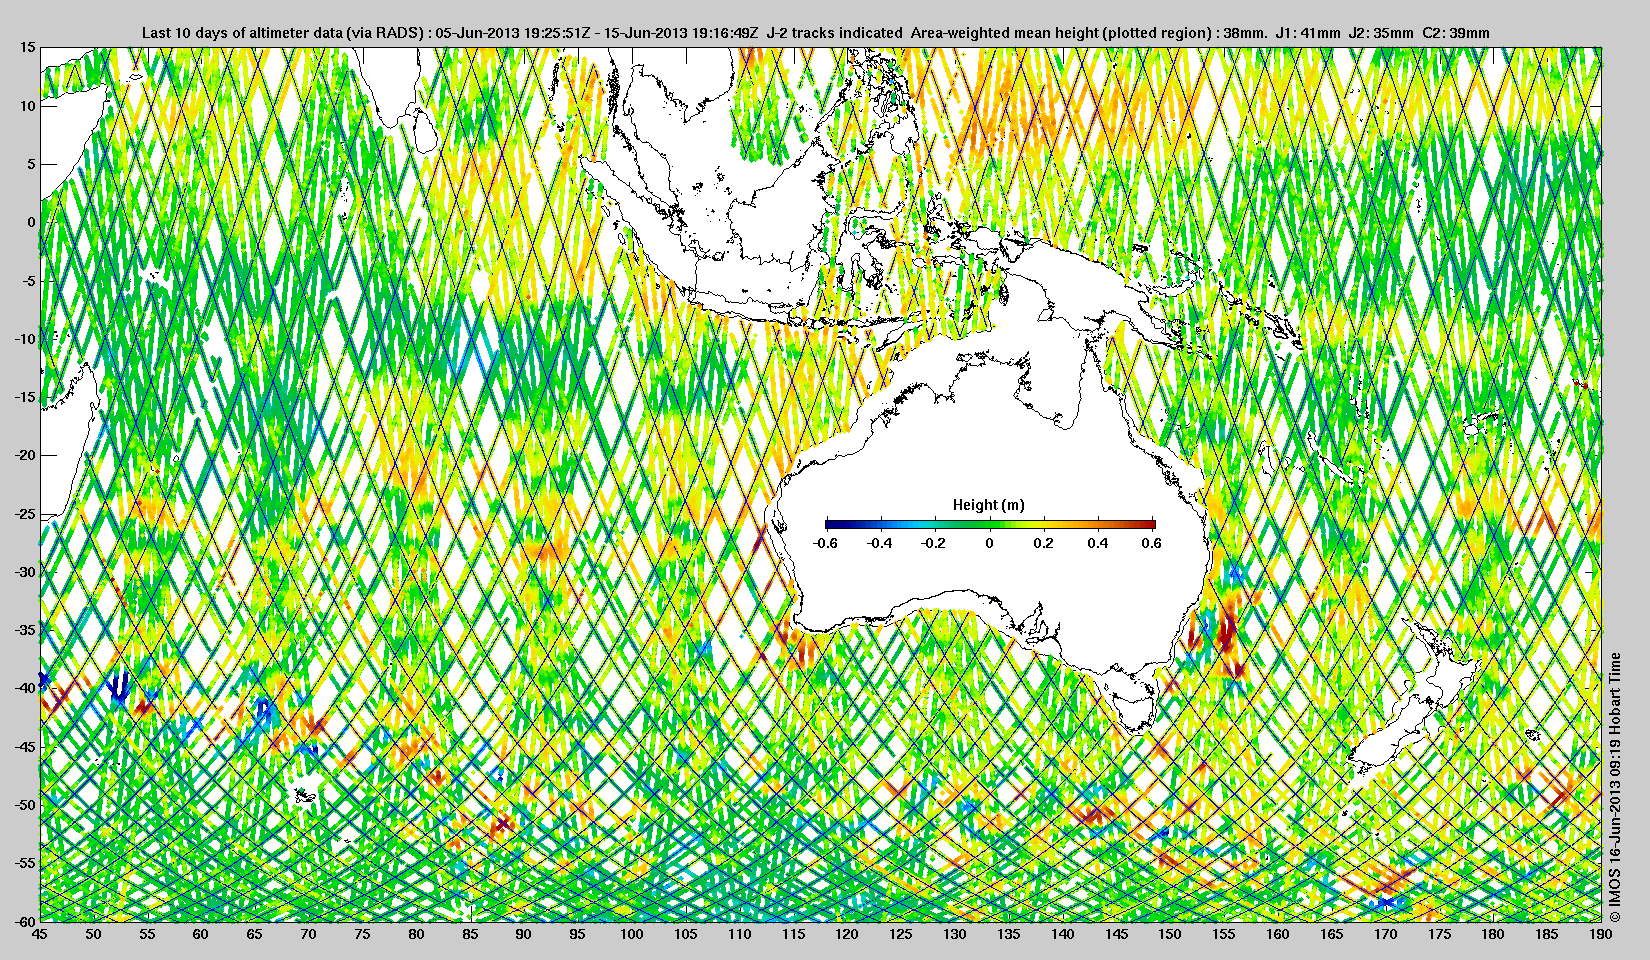Click the latitude axis label -10
1650x960 pixels.
coord(25,339)
